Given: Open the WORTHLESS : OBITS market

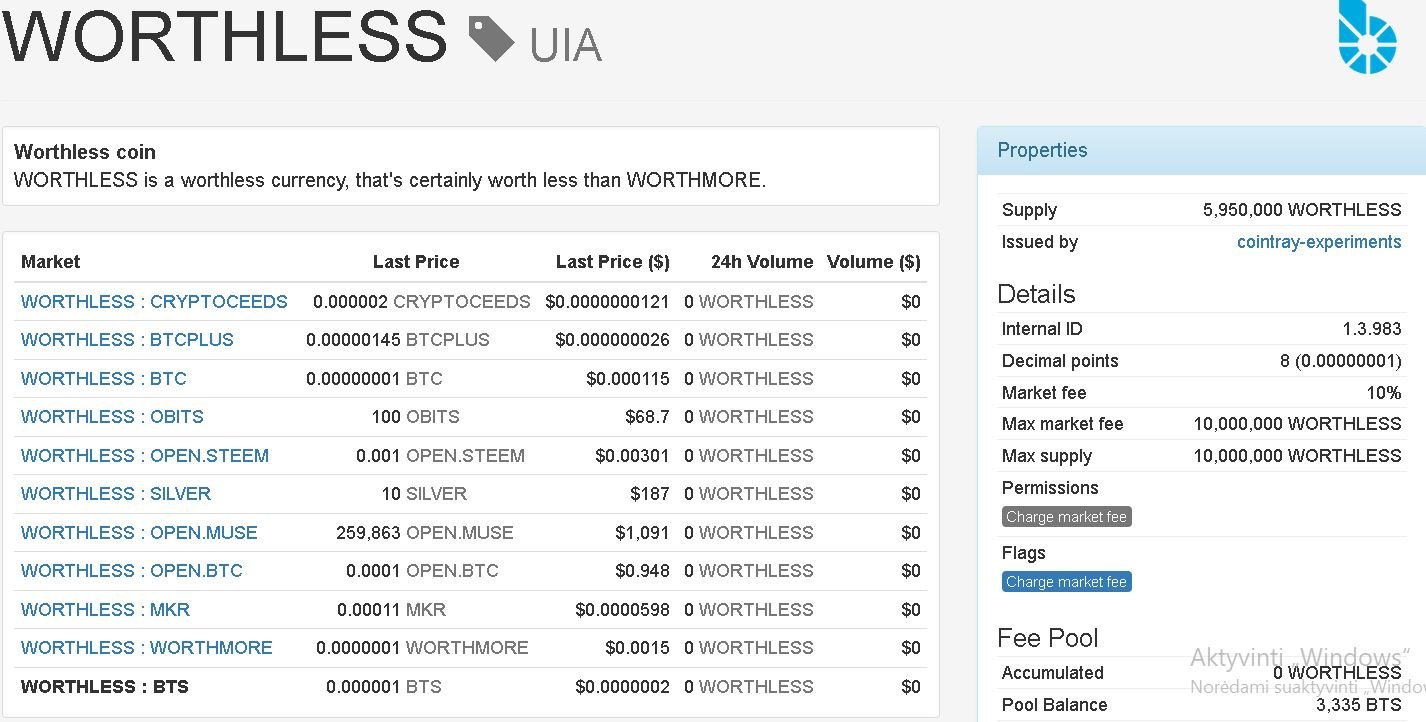Looking at the screenshot, I should click(x=112, y=417).
